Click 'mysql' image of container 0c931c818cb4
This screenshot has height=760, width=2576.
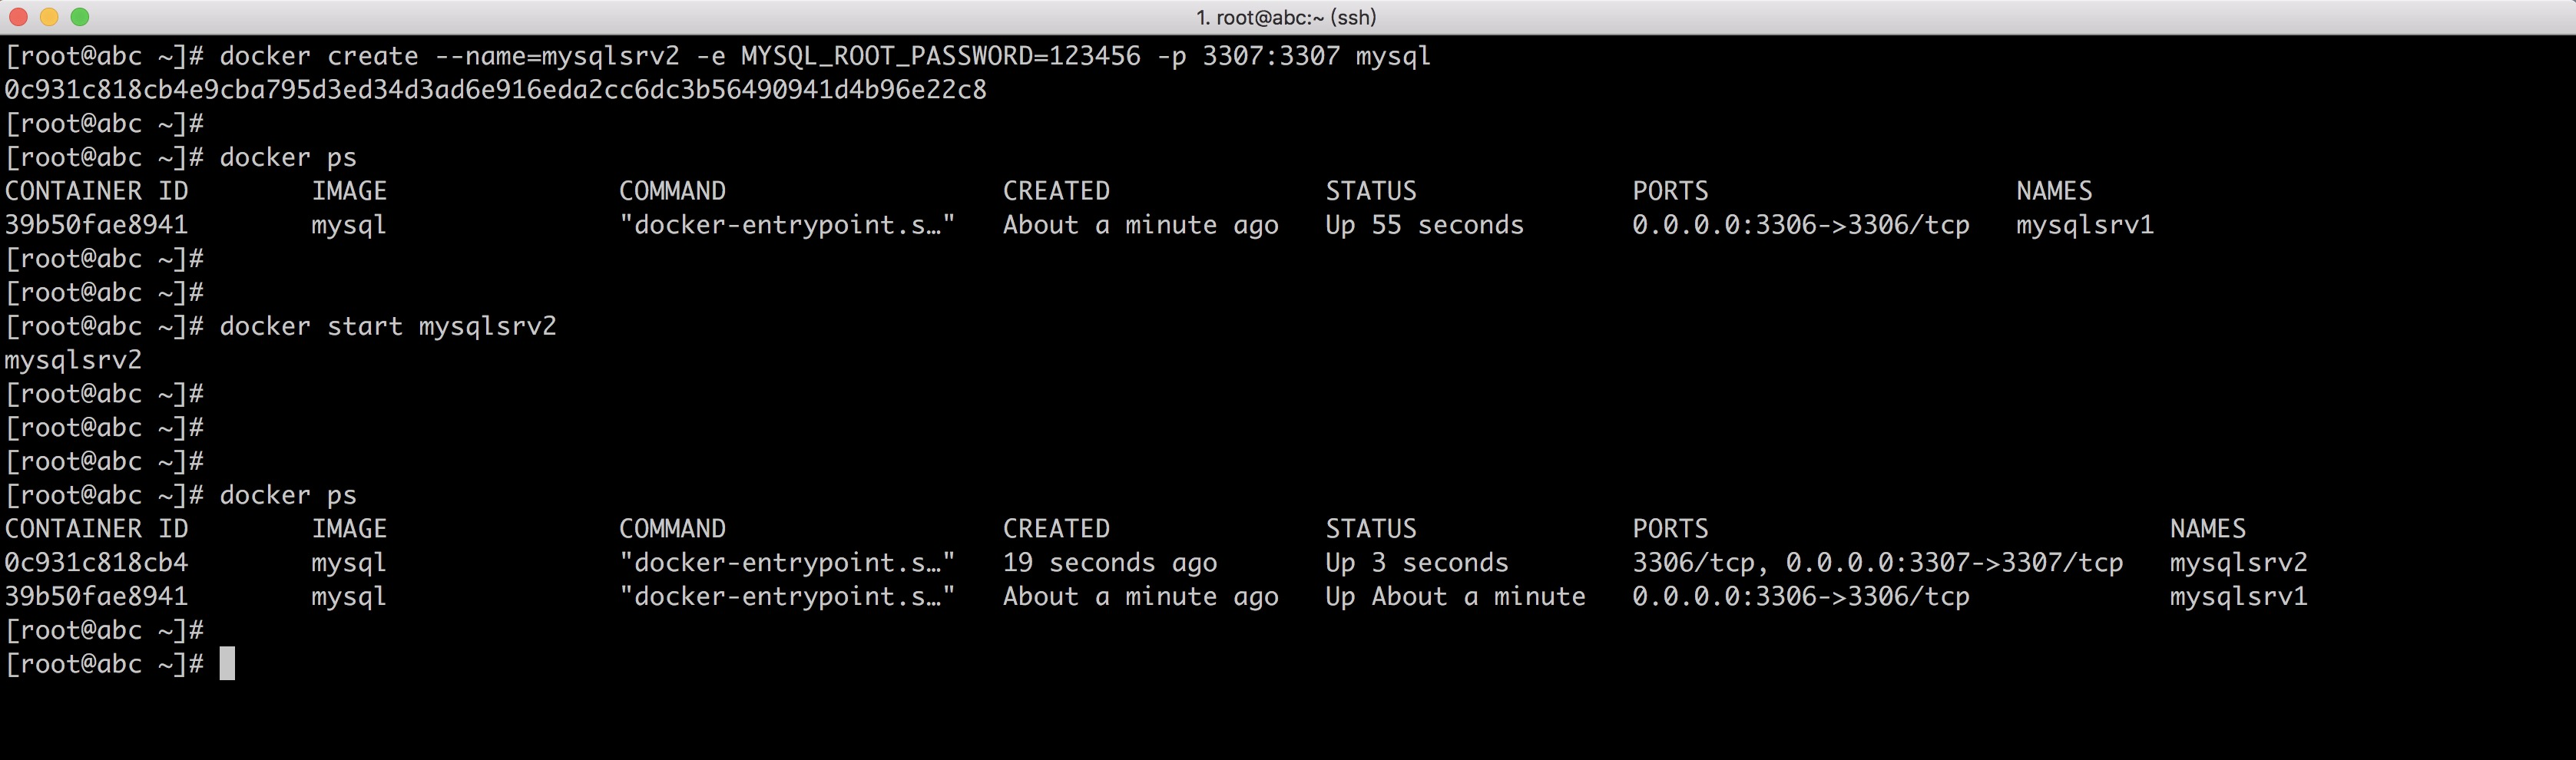click(x=349, y=563)
